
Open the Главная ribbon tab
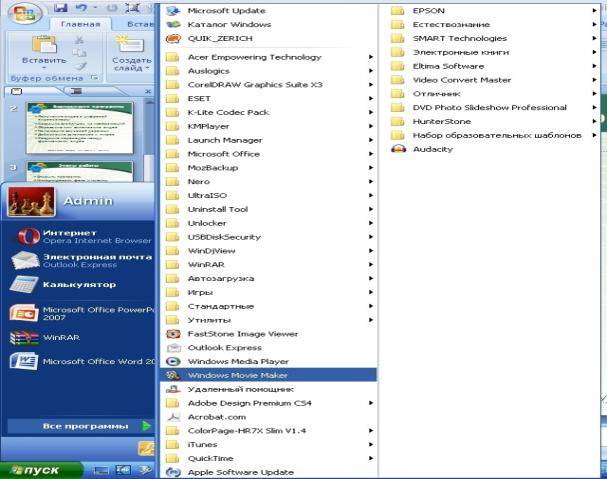click(x=81, y=24)
